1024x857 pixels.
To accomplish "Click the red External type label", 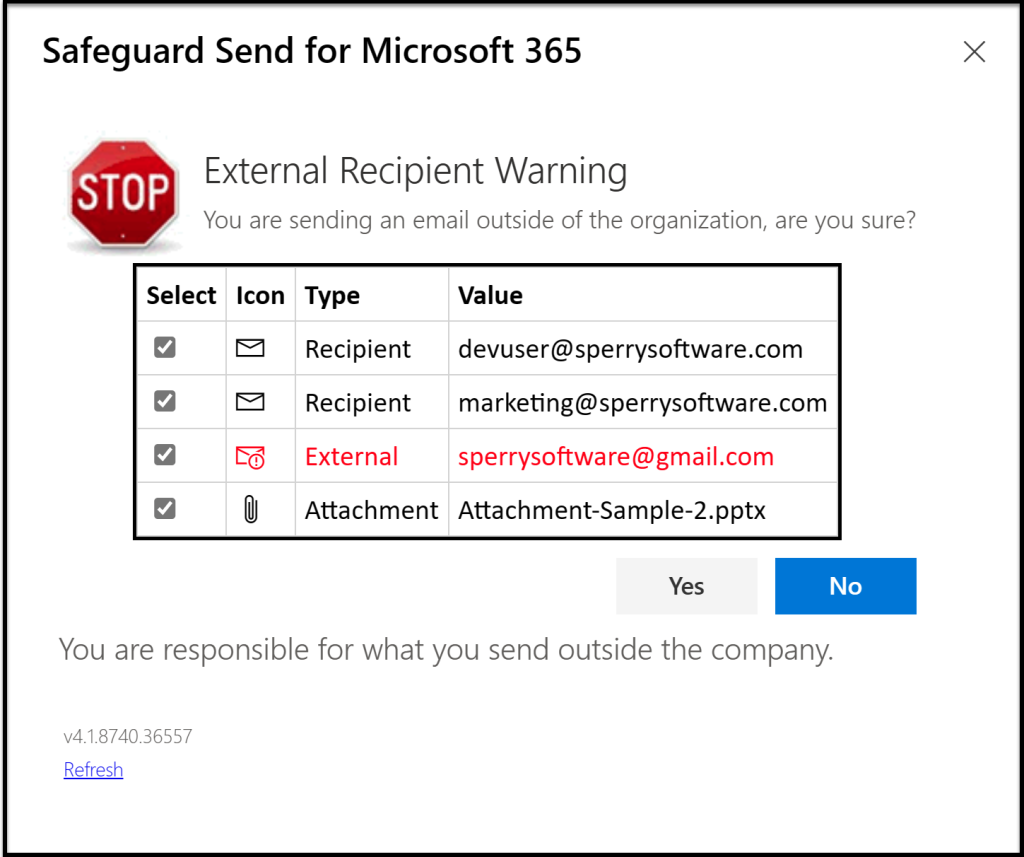I will 351,457.
